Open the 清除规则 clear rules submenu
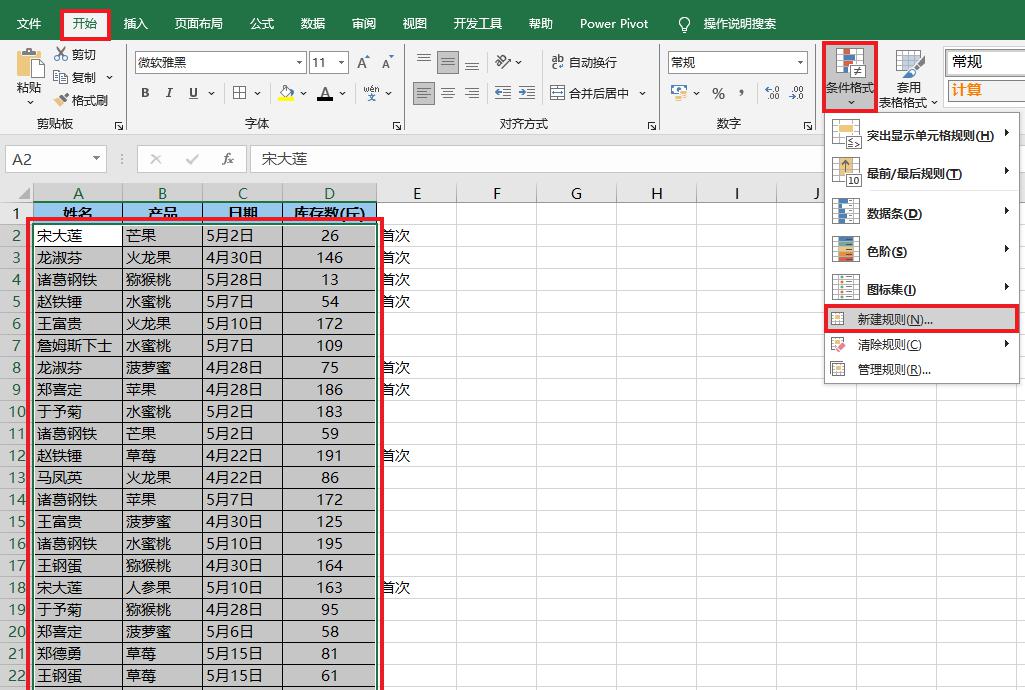 921,344
